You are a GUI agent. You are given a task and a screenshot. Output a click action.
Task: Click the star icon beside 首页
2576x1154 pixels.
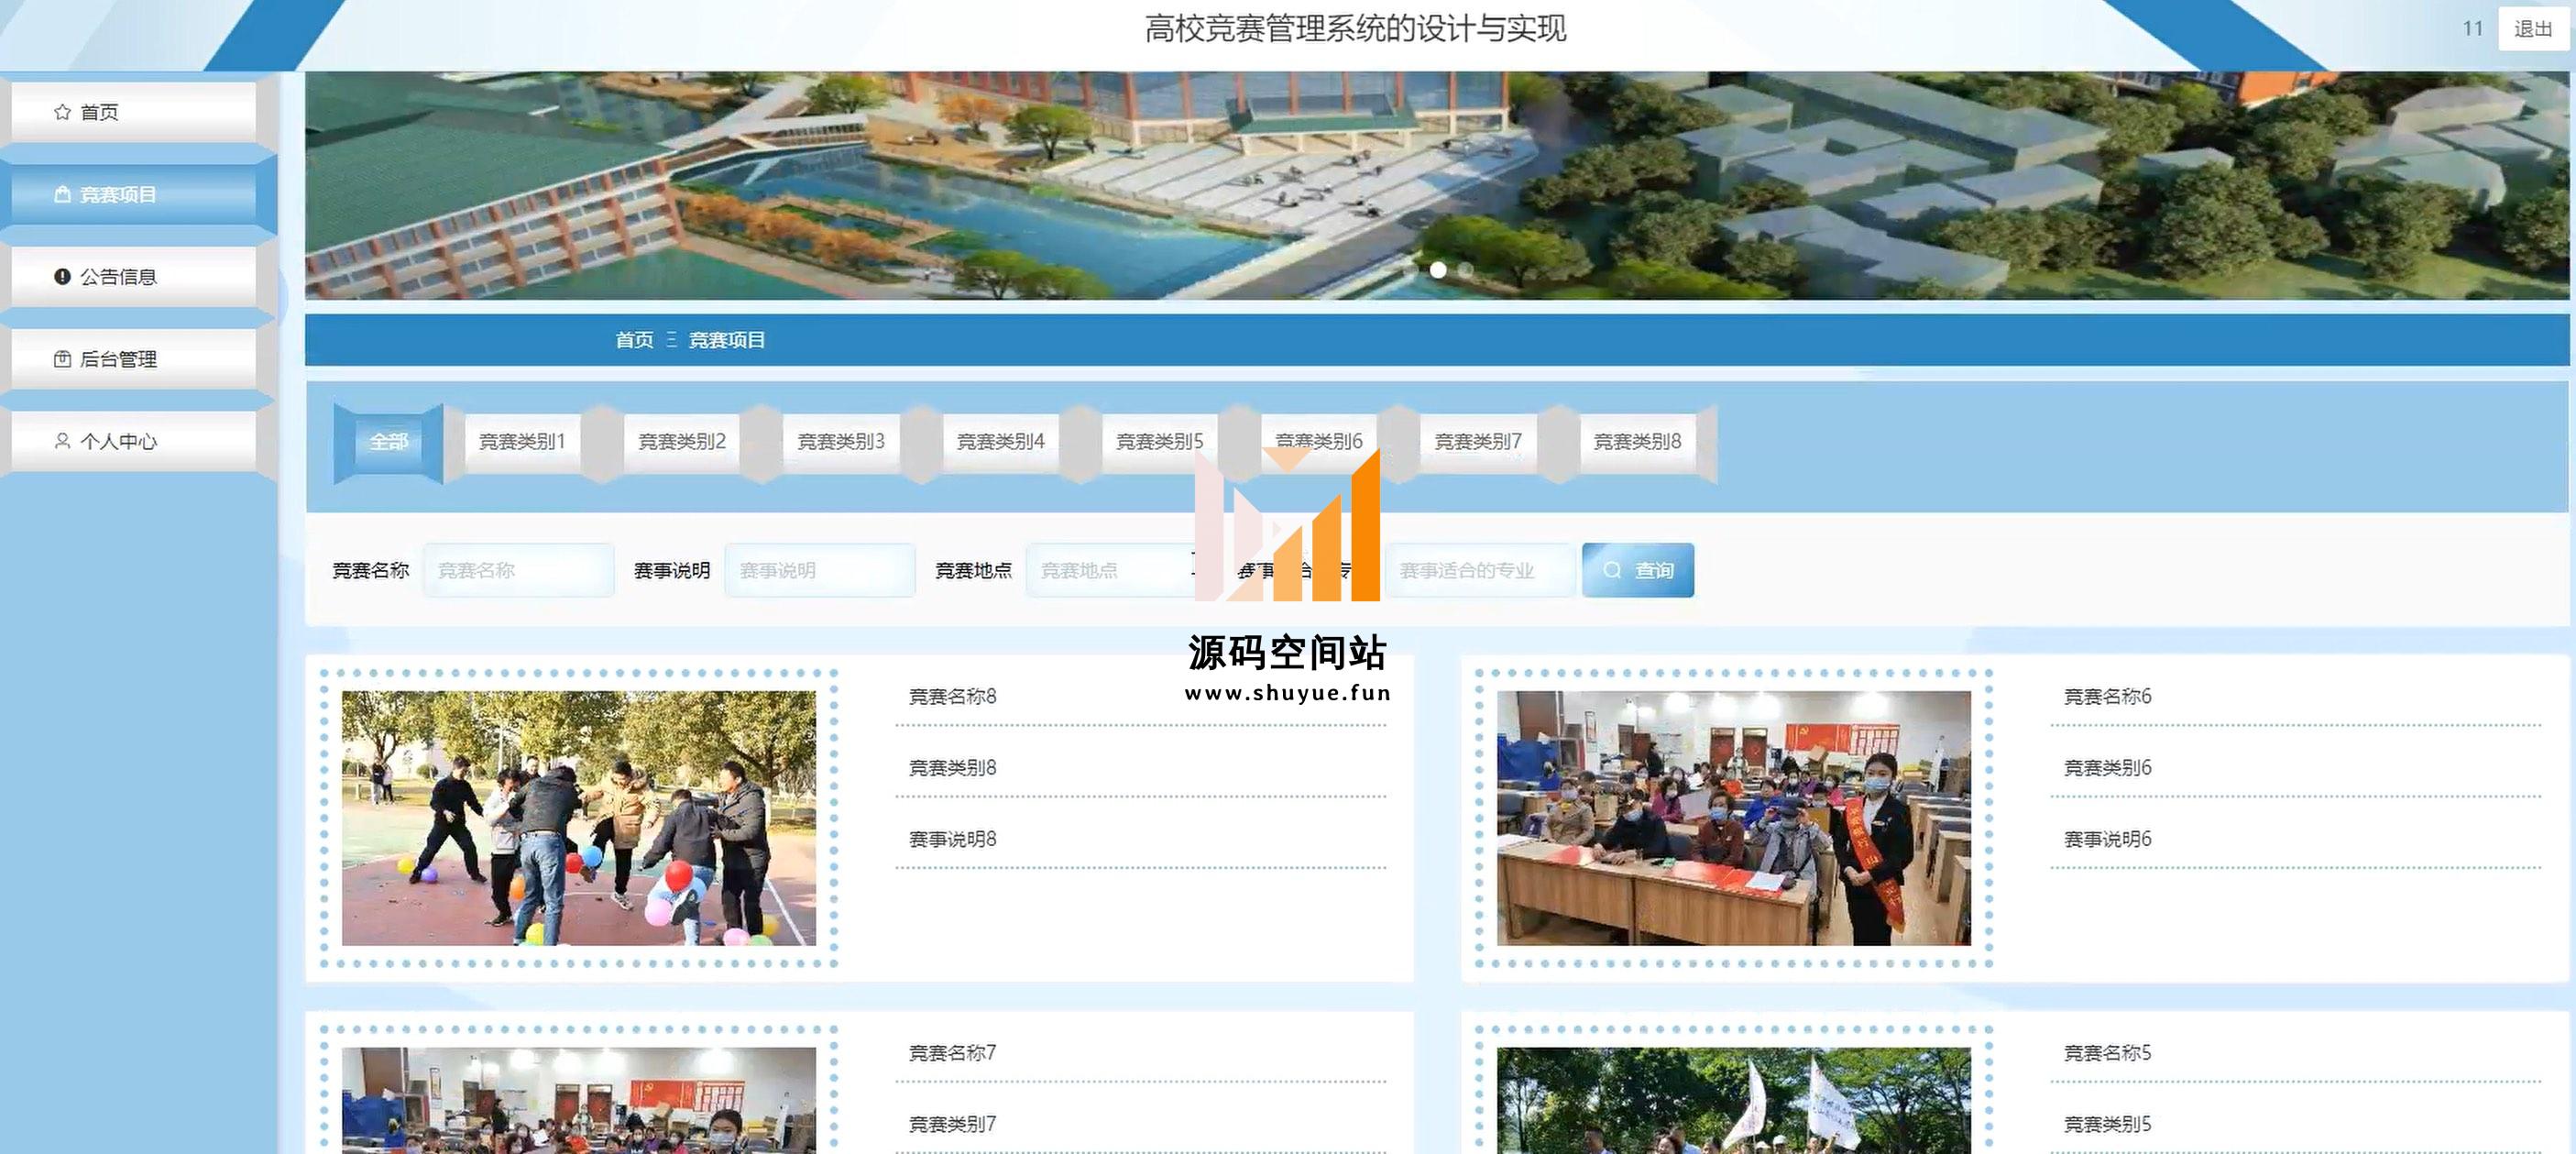click(x=62, y=112)
